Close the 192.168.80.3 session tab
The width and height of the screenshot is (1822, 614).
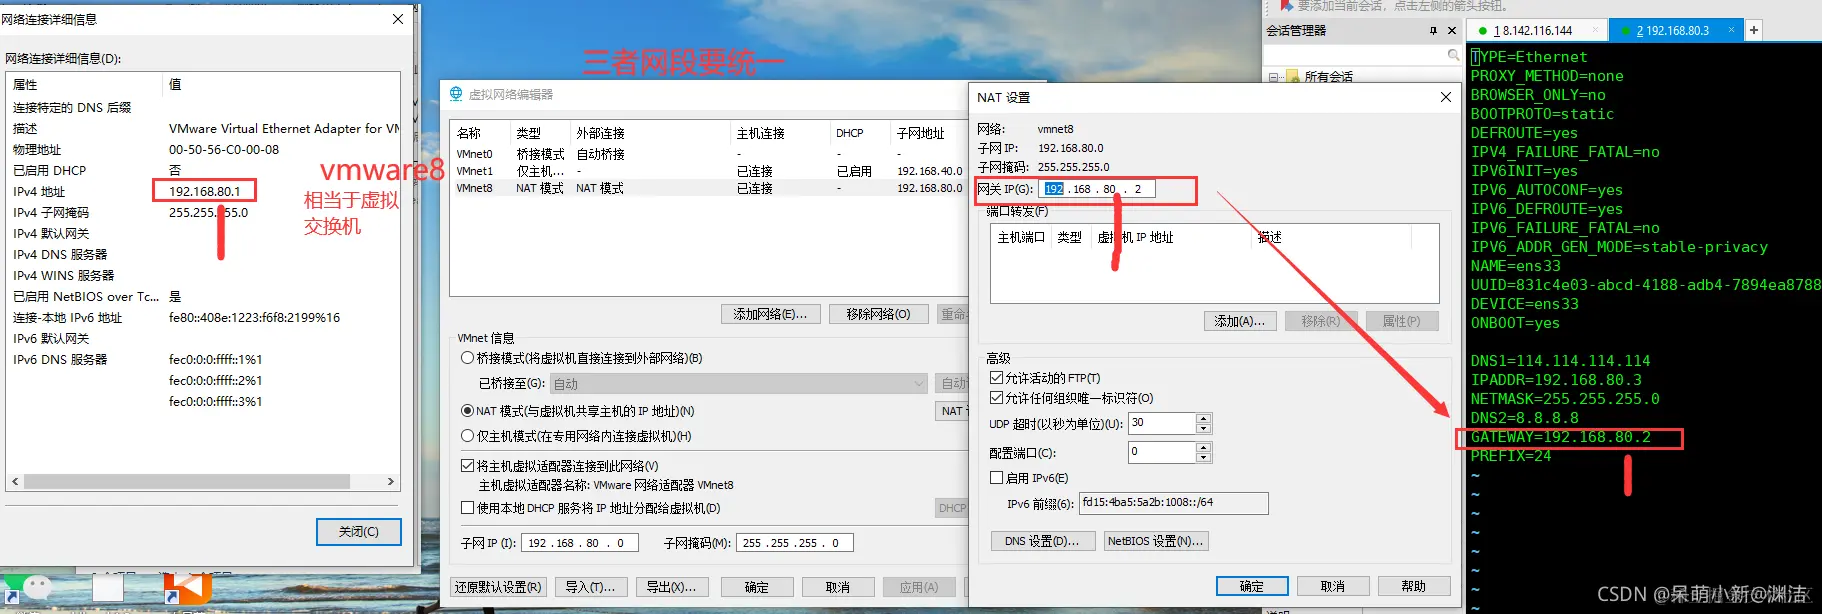[1732, 30]
